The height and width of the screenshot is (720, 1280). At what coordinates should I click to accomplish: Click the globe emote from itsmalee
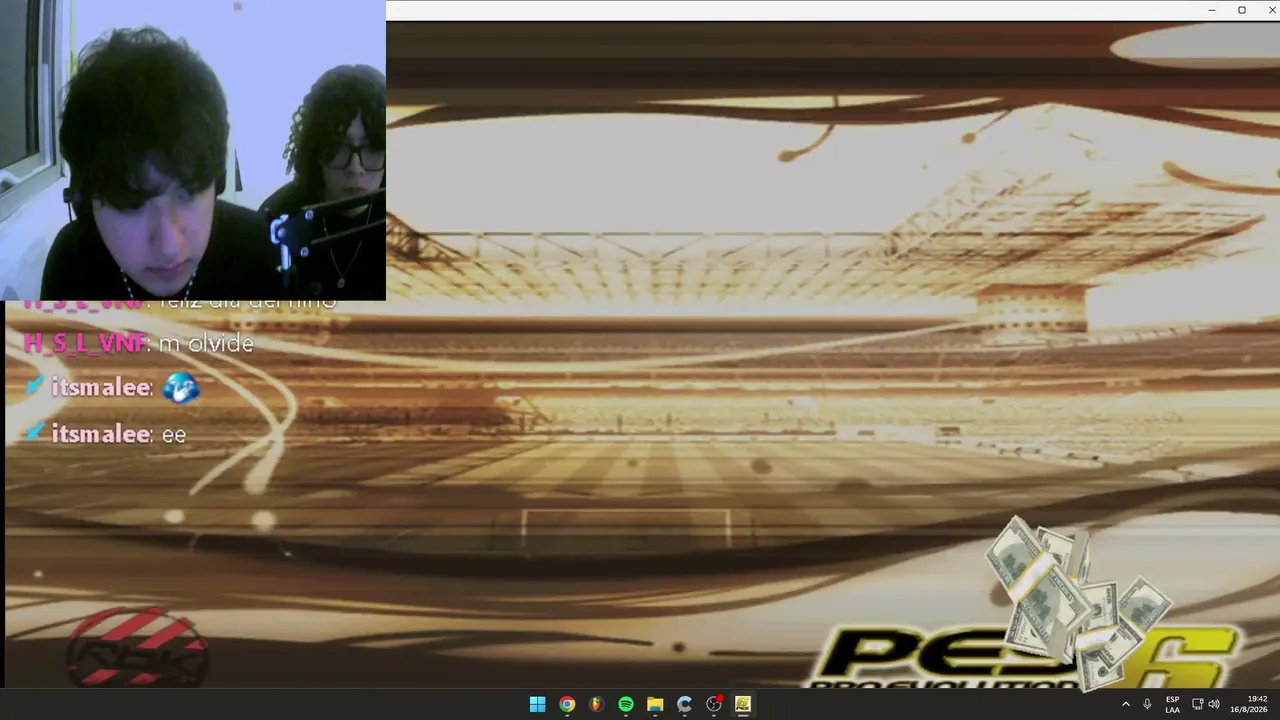coord(181,388)
